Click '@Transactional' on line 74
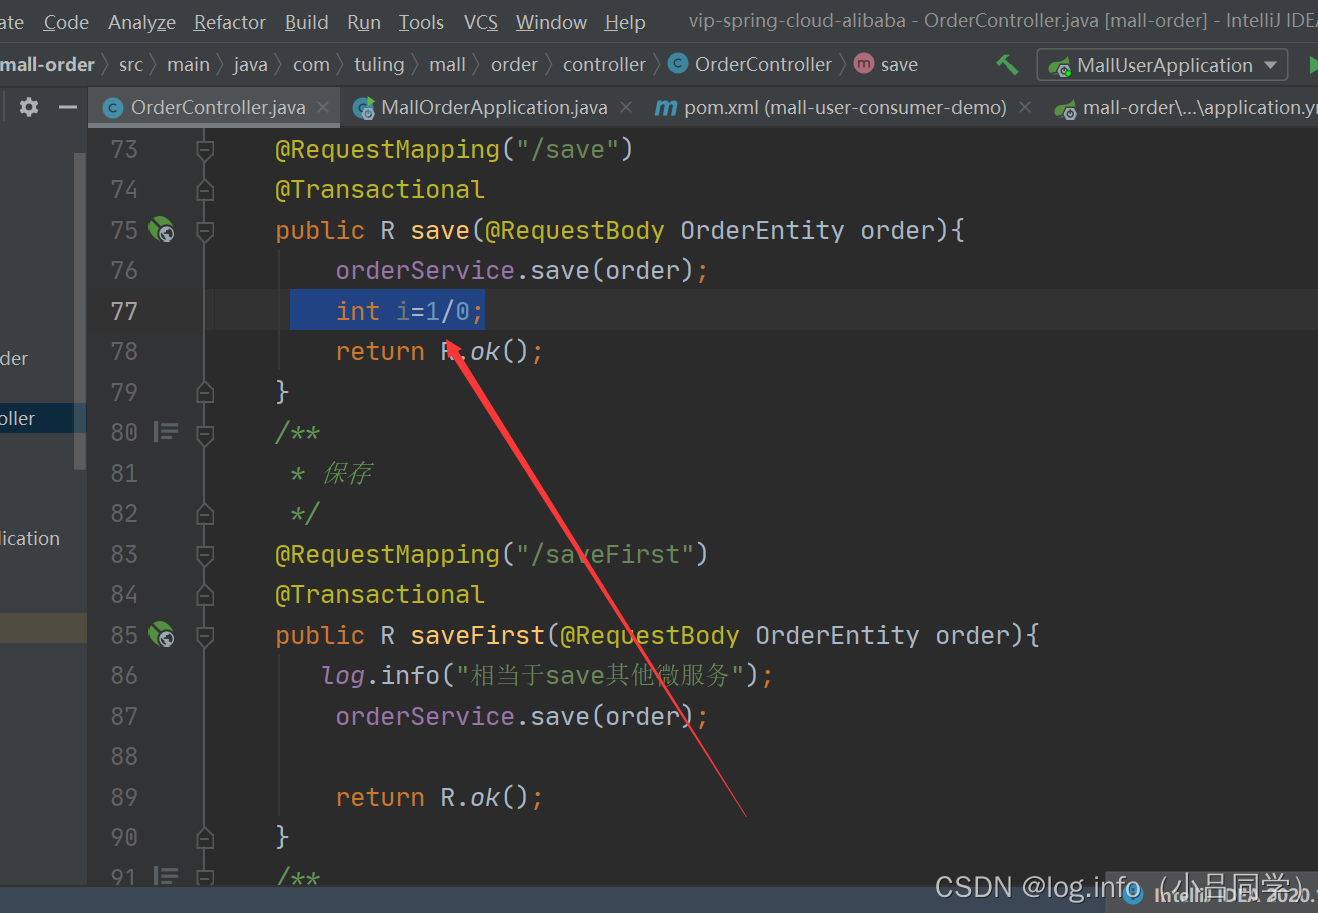Screen dimensions: 1318x913 click(380, 190)
